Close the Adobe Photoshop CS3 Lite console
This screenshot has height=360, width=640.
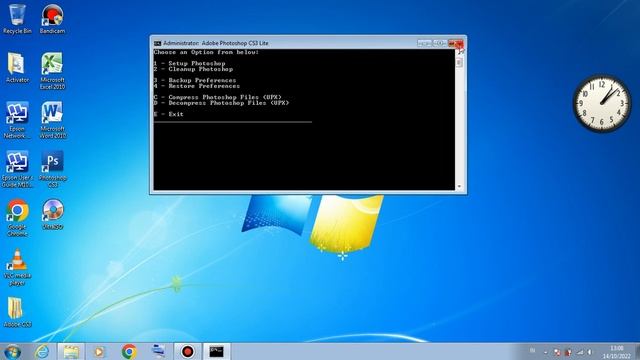(456, 43)
